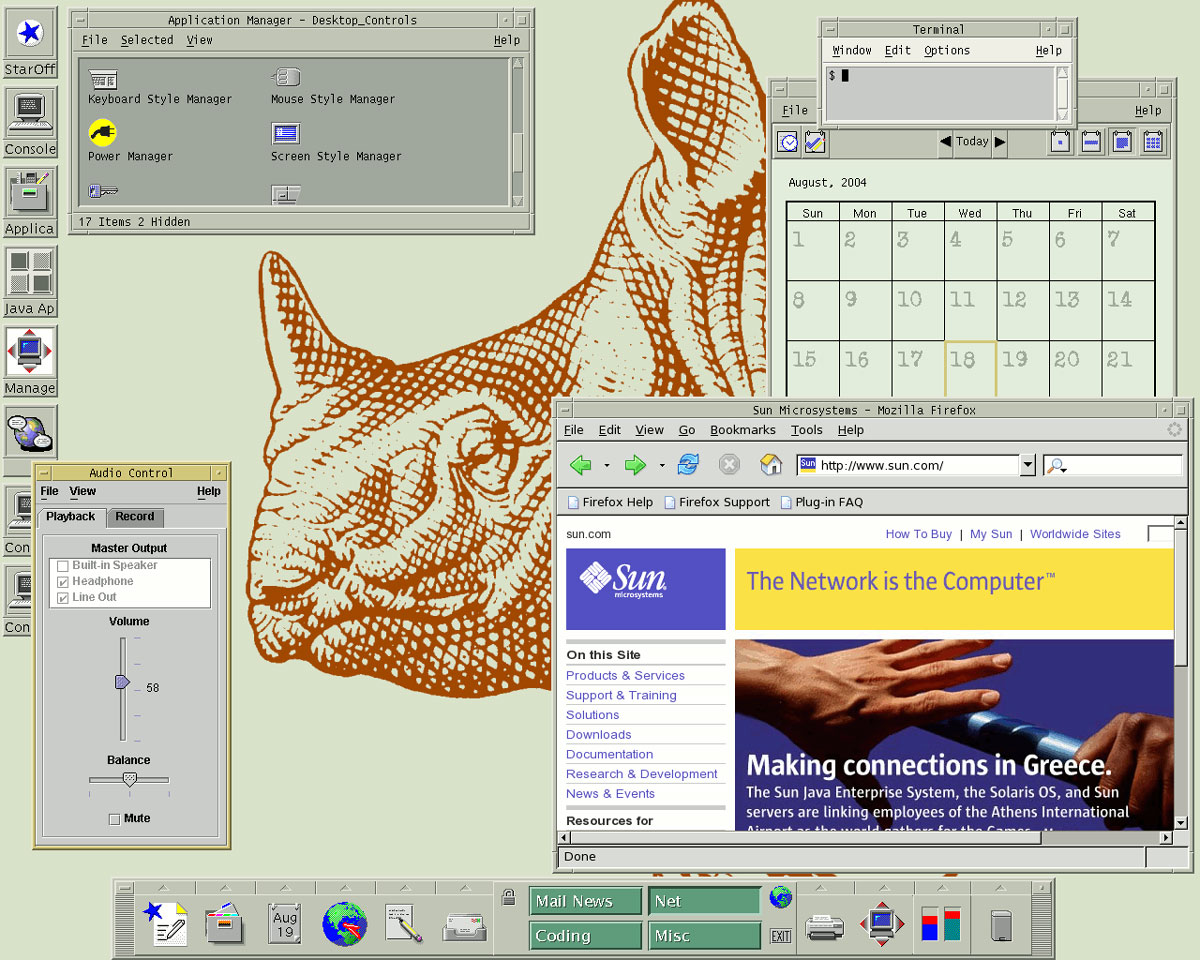Open the Screen Style Manager icon
Screen dimensions: 1200x960
(x=286, y=133)
